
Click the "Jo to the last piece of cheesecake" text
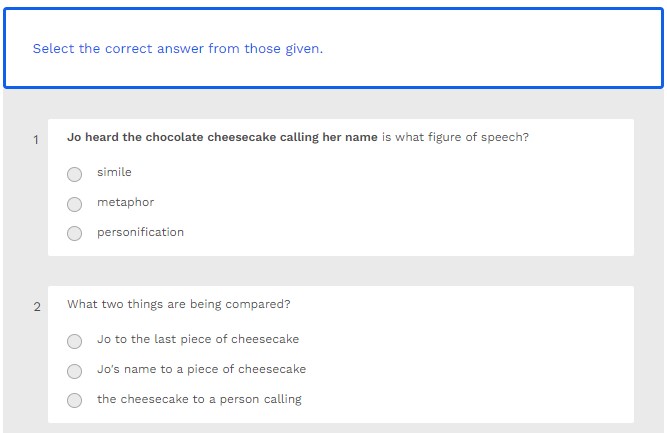tap(197, 339)
